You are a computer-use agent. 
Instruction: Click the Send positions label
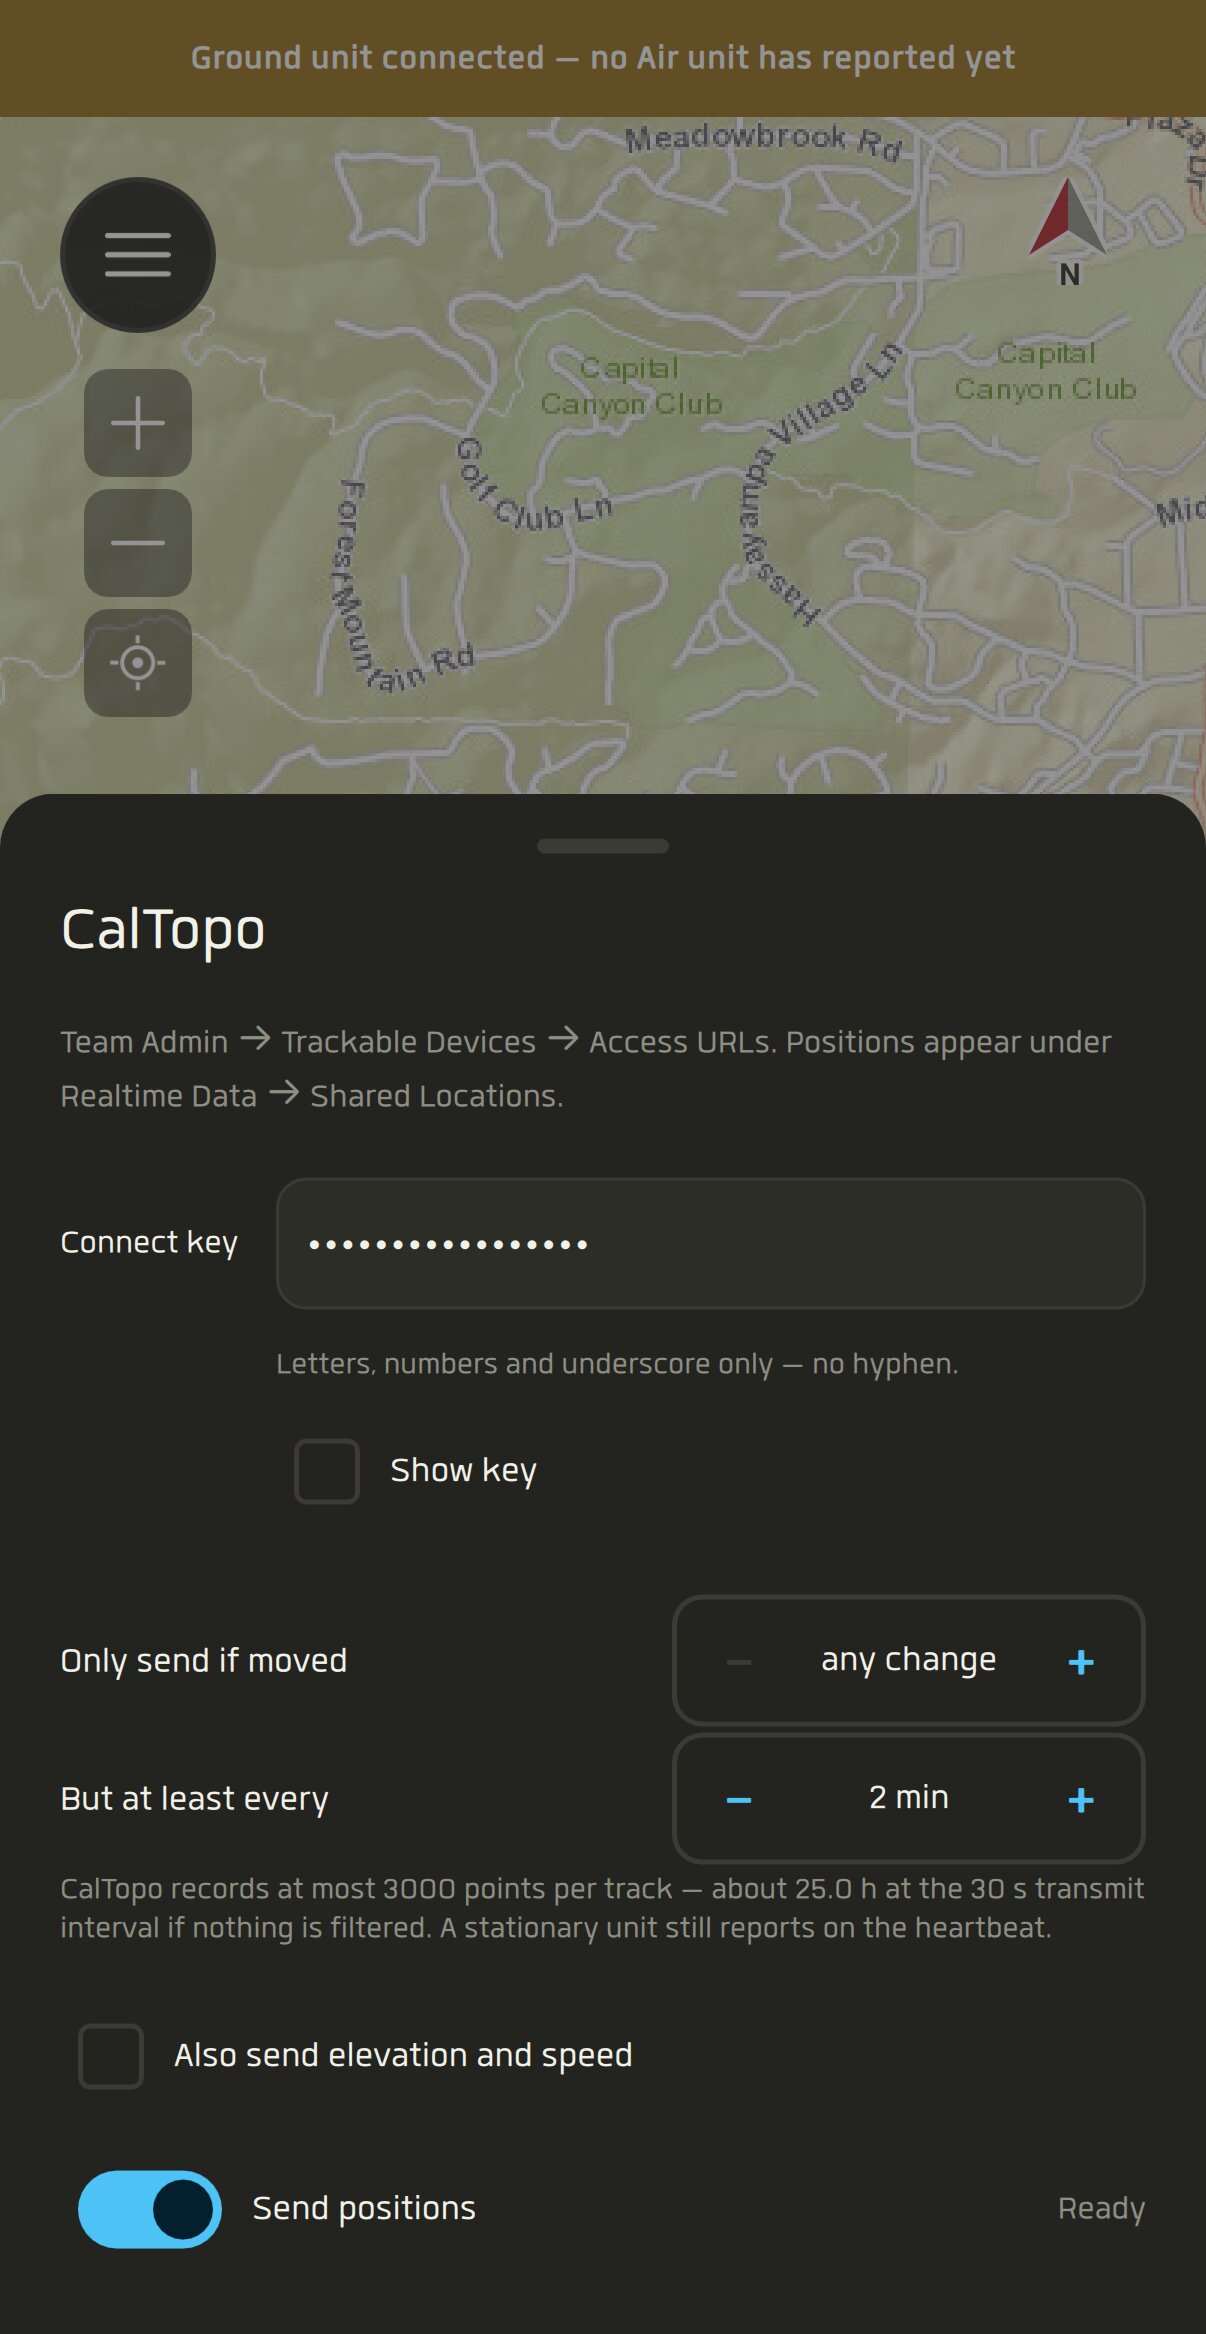(x=364, y=2208)
